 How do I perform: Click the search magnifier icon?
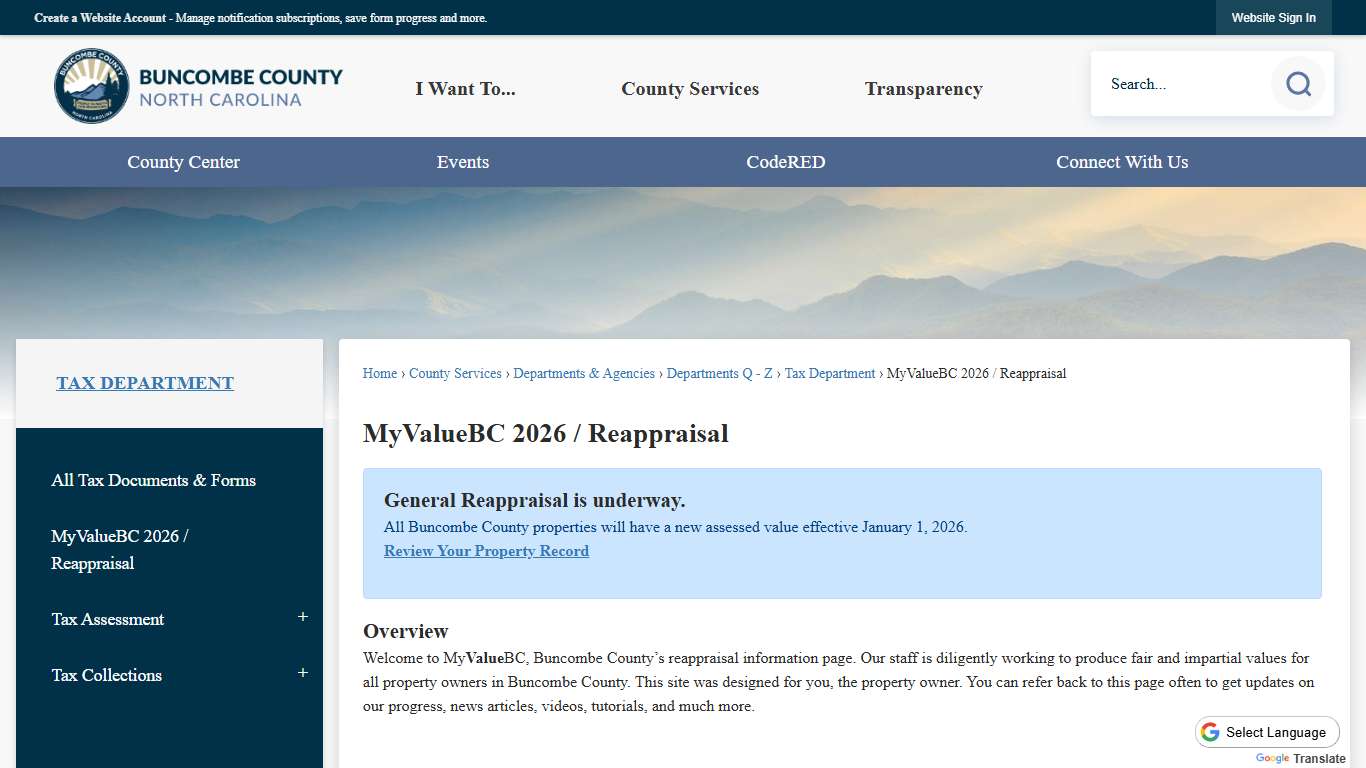tap(1297, 84)
